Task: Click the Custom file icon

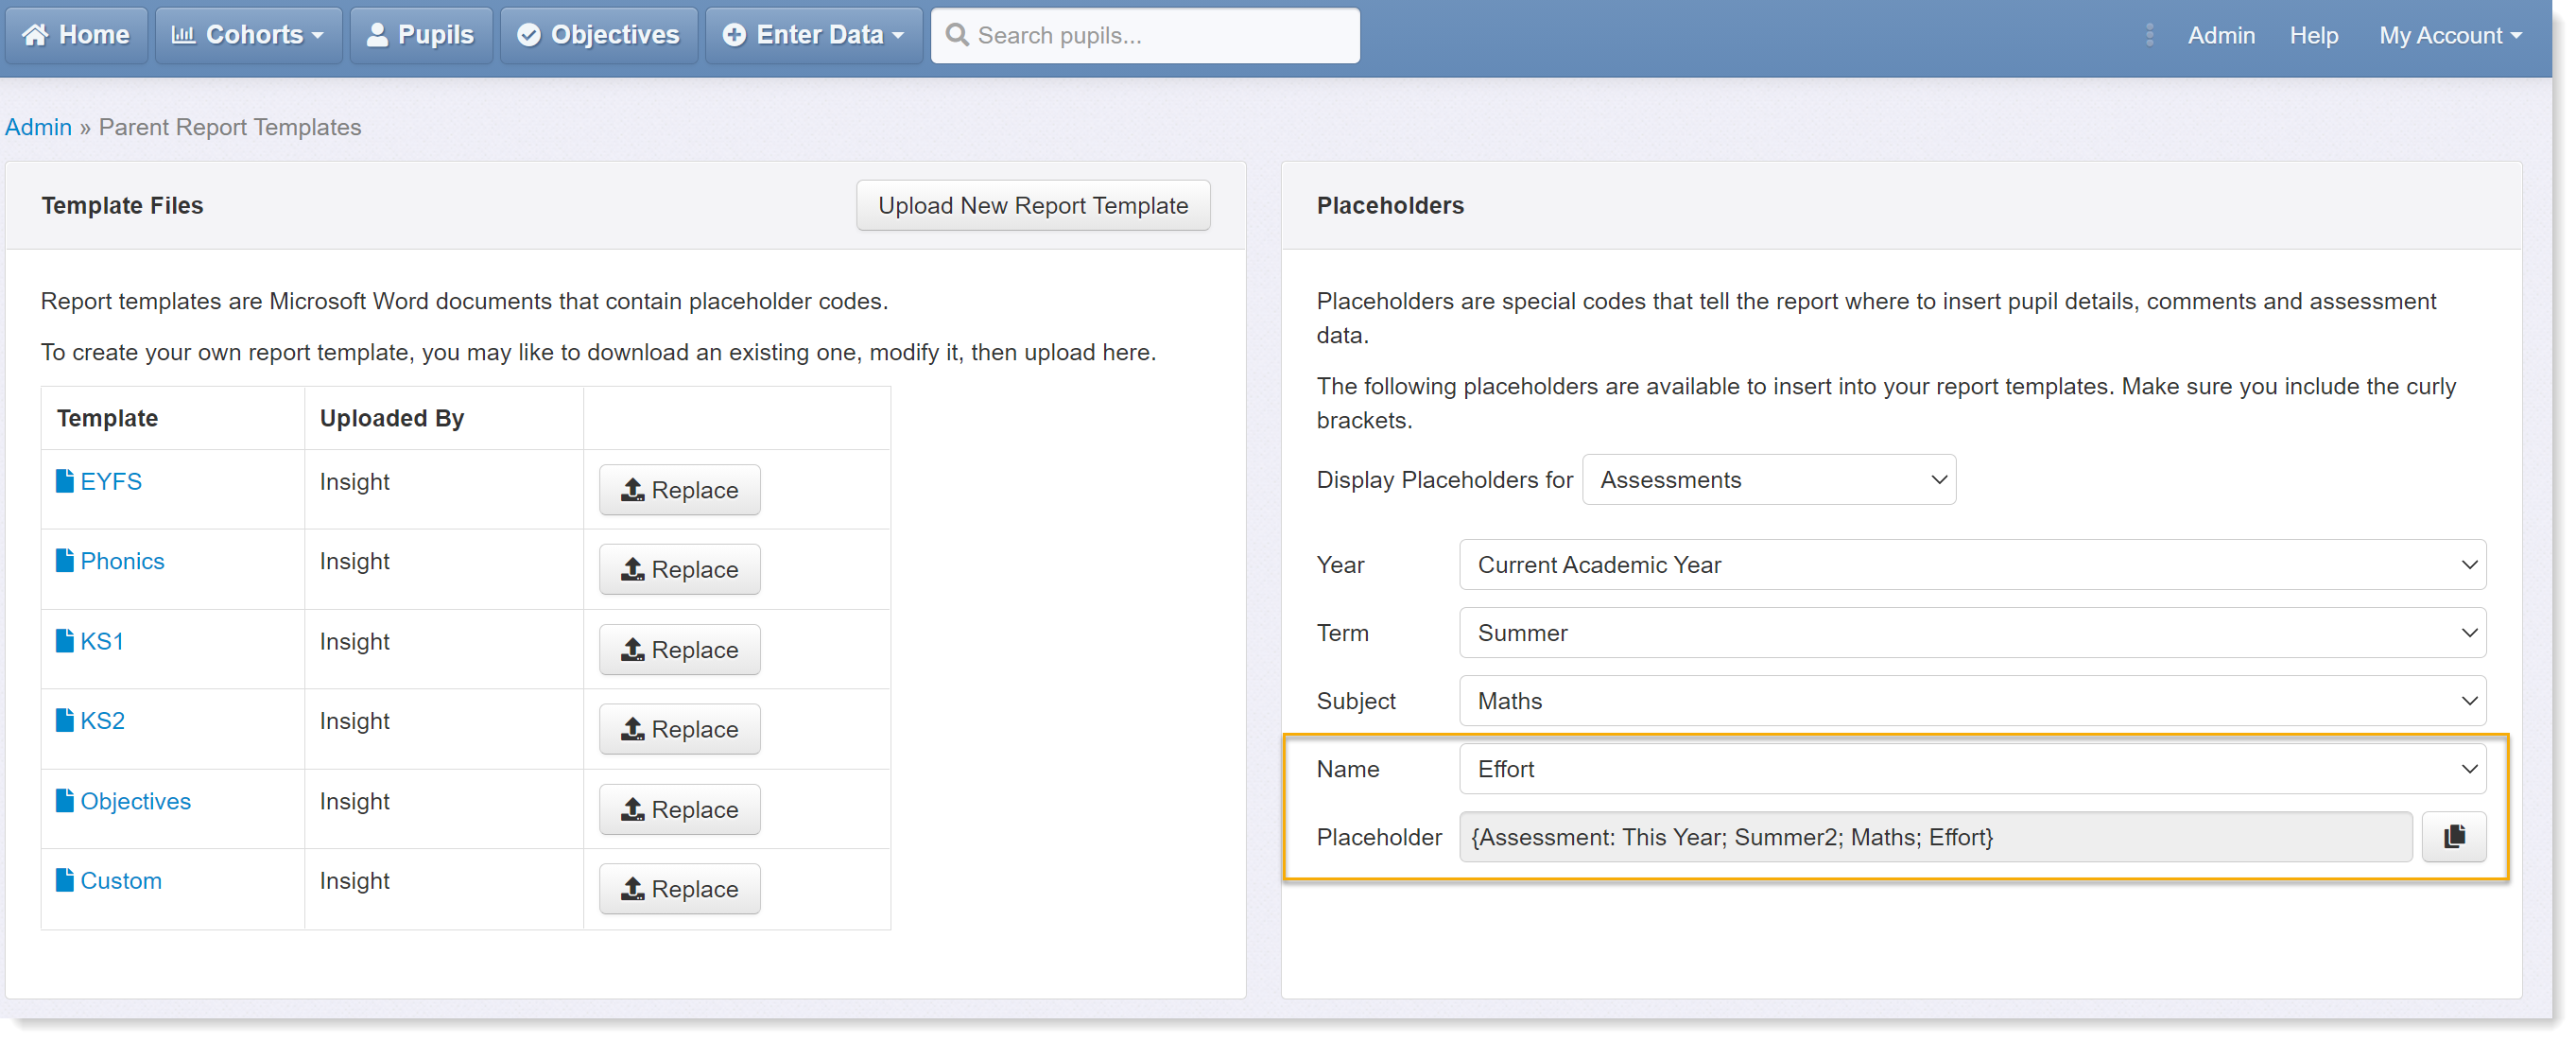Action: (x=65, y=881)
